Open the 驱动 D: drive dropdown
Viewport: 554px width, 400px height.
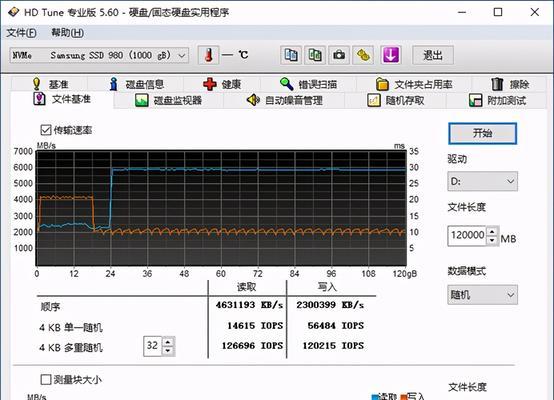point(482,181)
